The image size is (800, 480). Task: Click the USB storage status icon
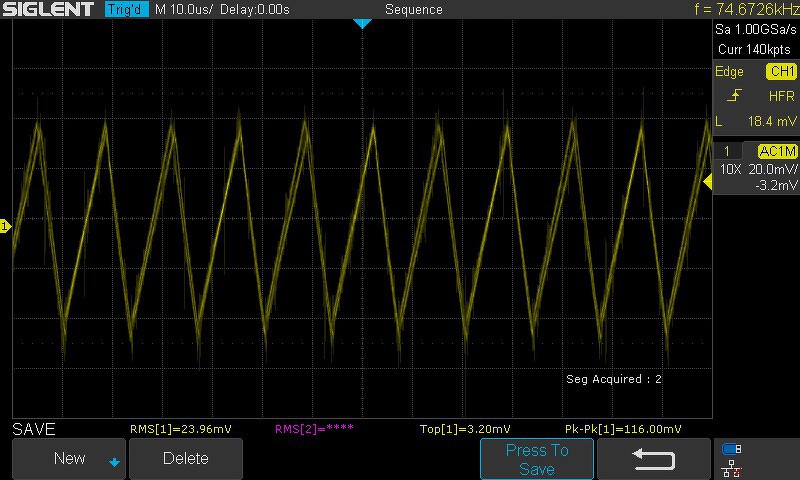pyautogui.click(x=732, y=449)
